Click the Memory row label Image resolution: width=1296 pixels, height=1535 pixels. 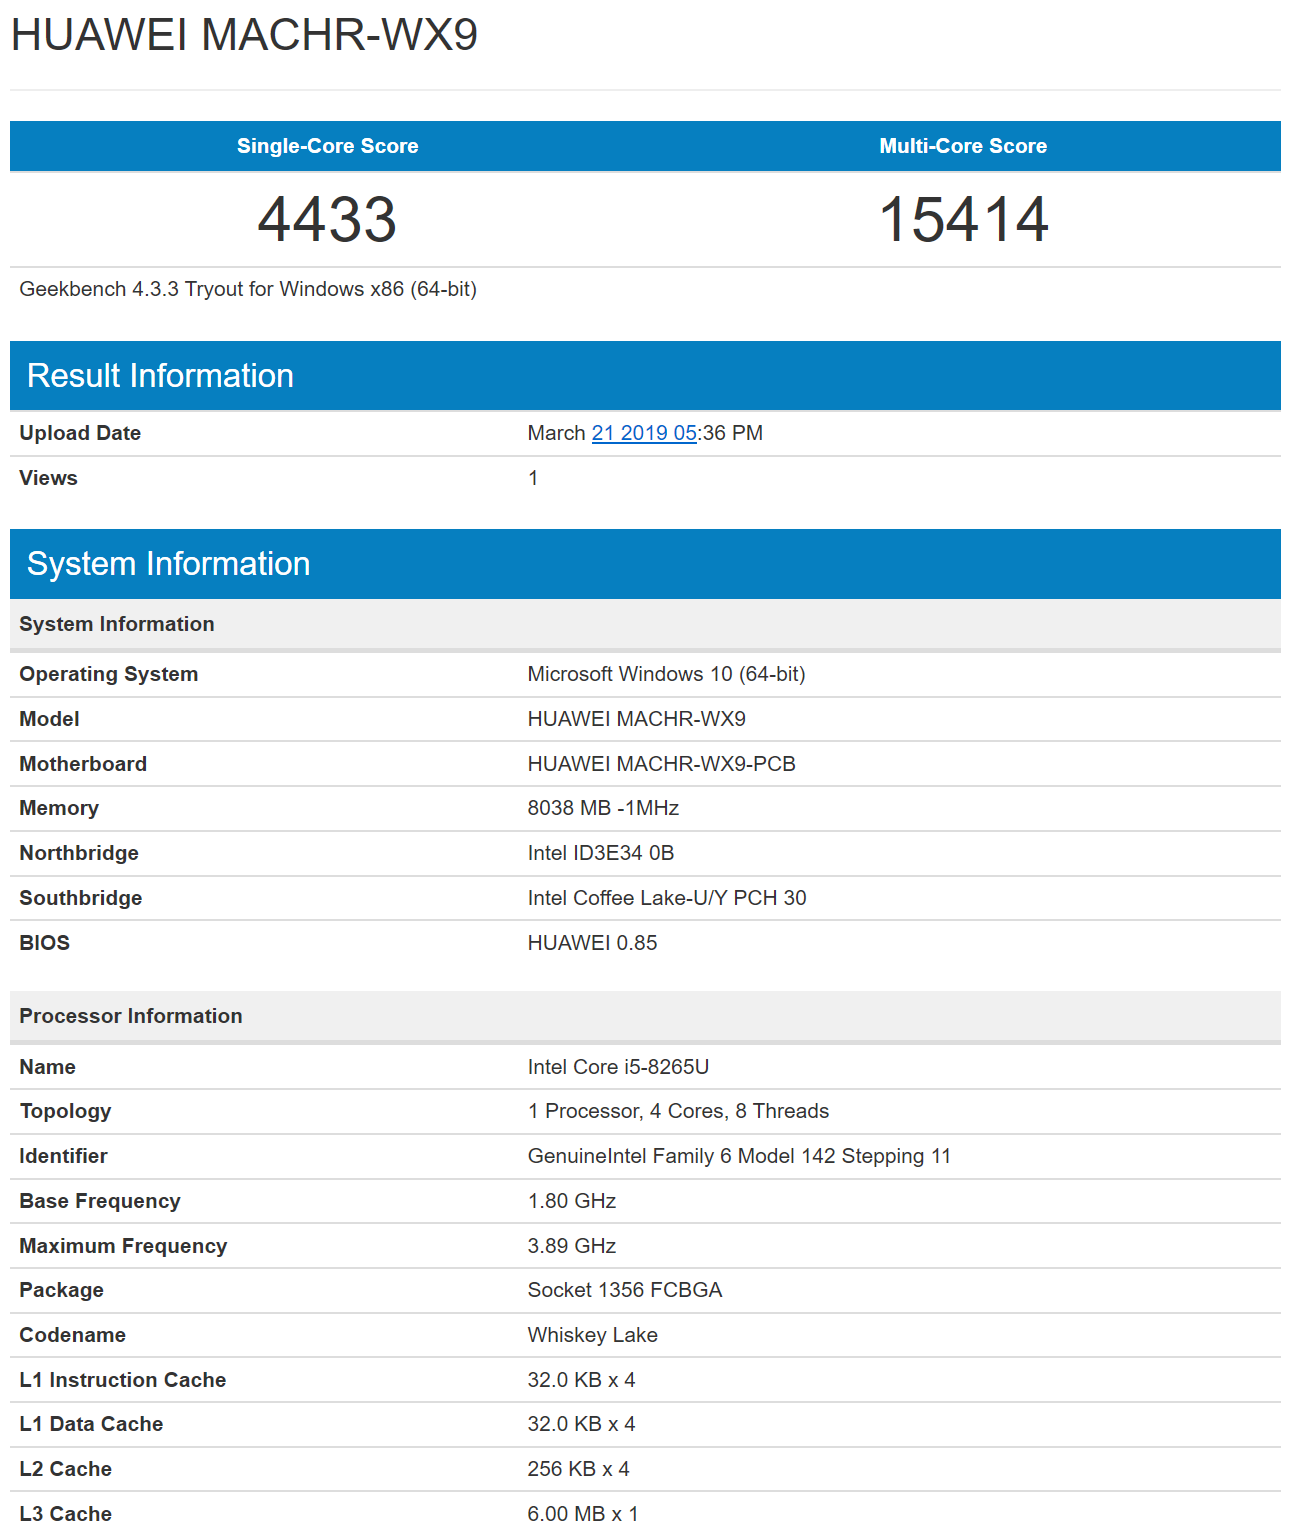pyautogui.click(x=59, y=808)
